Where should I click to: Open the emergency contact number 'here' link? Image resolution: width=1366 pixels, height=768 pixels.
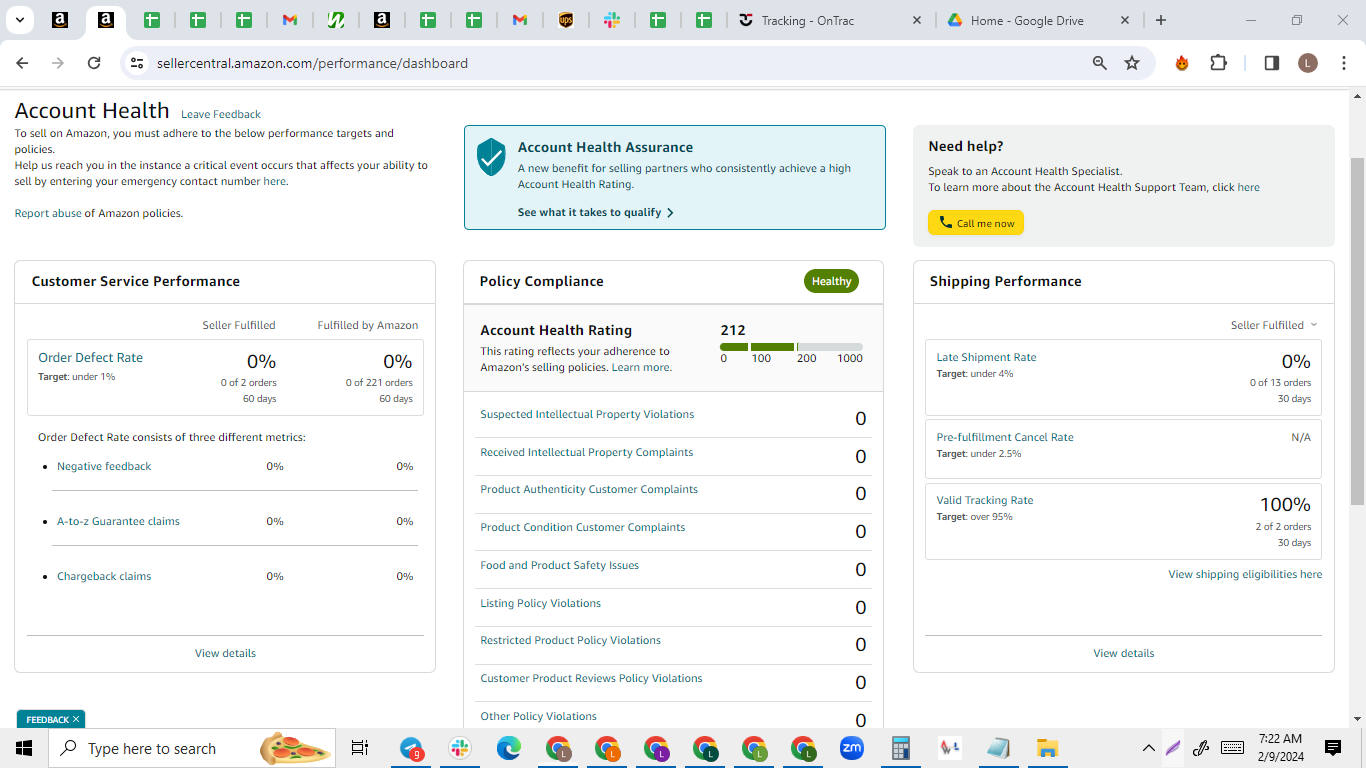click(274, 181)
